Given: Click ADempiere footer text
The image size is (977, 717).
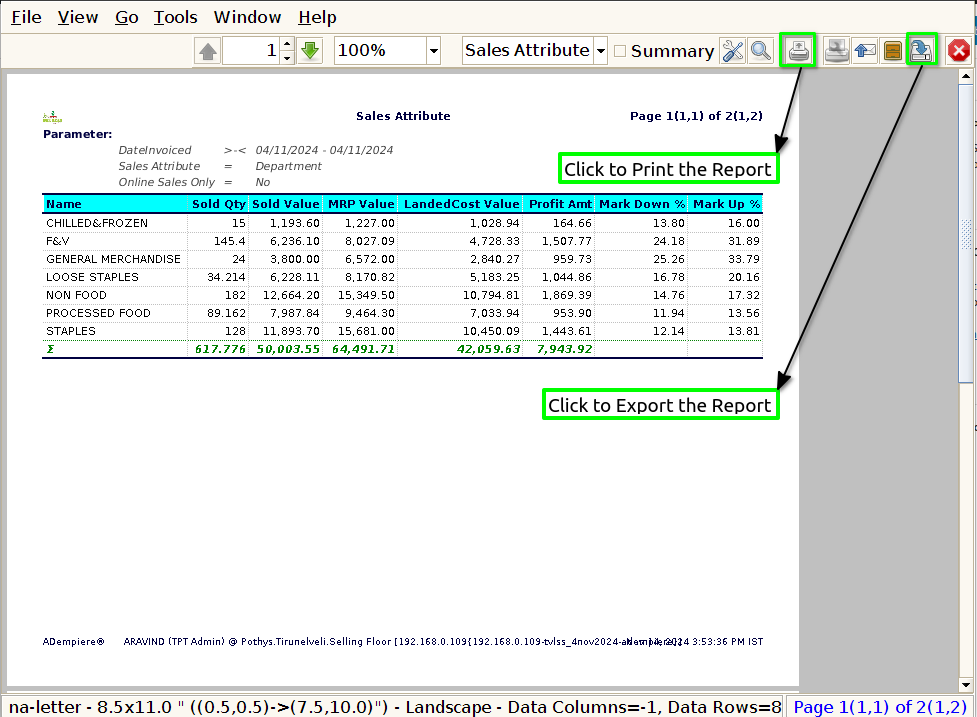Looking at the screenshot, I should 74,642.
